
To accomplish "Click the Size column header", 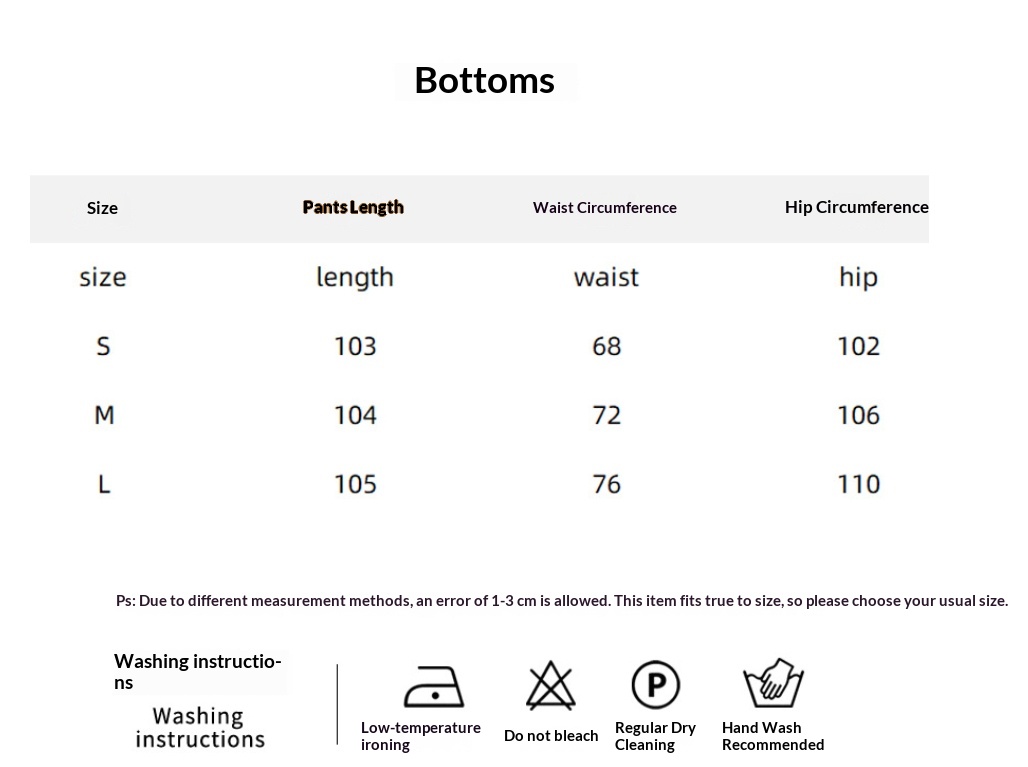I will 102,208.
